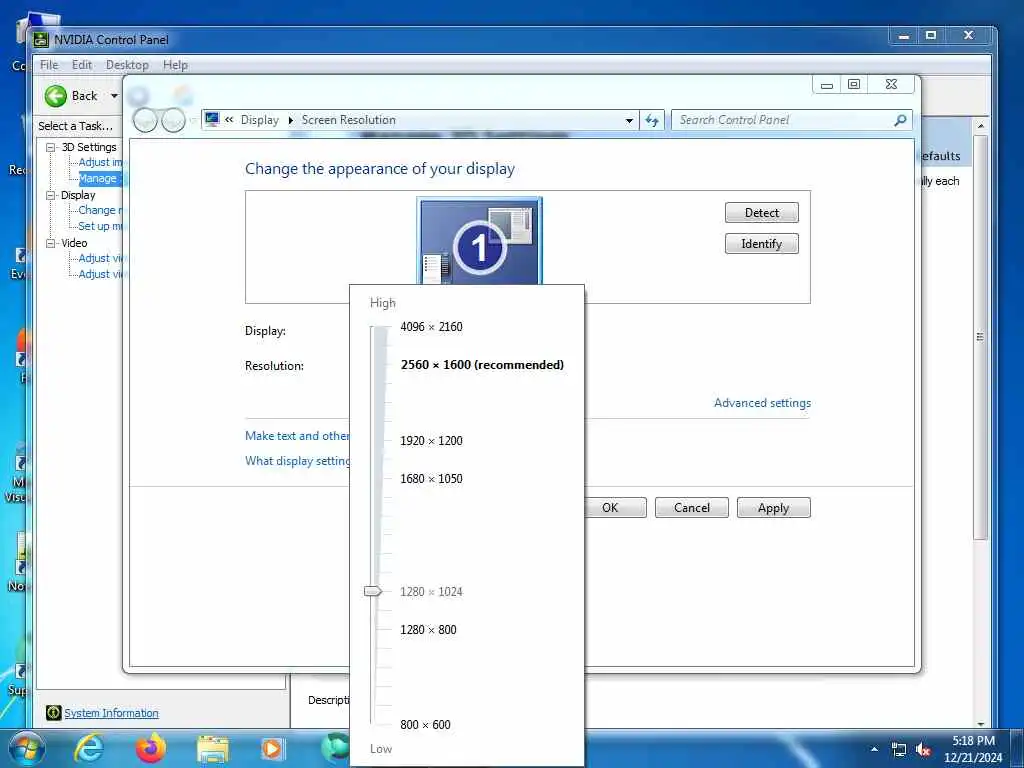Screen dimensions: 1024x768
Task: Click the What display settings link
Action: 297,461
